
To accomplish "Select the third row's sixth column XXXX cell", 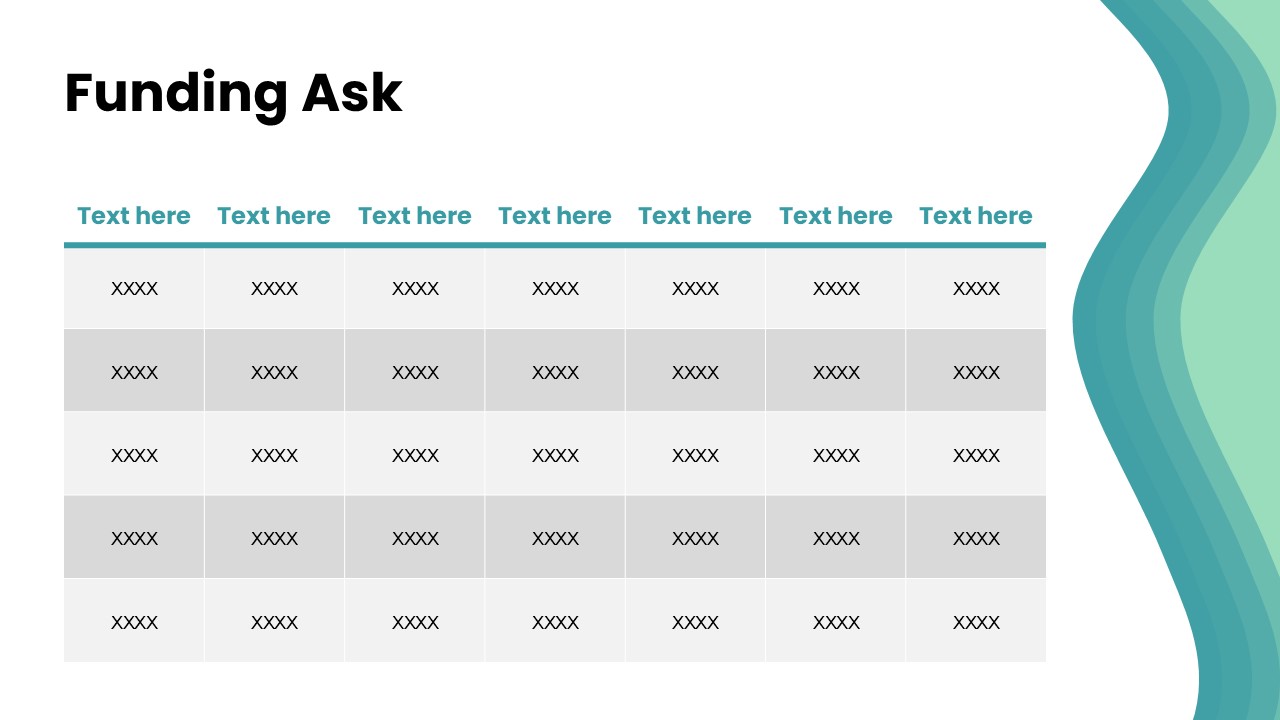I will 836,455.
